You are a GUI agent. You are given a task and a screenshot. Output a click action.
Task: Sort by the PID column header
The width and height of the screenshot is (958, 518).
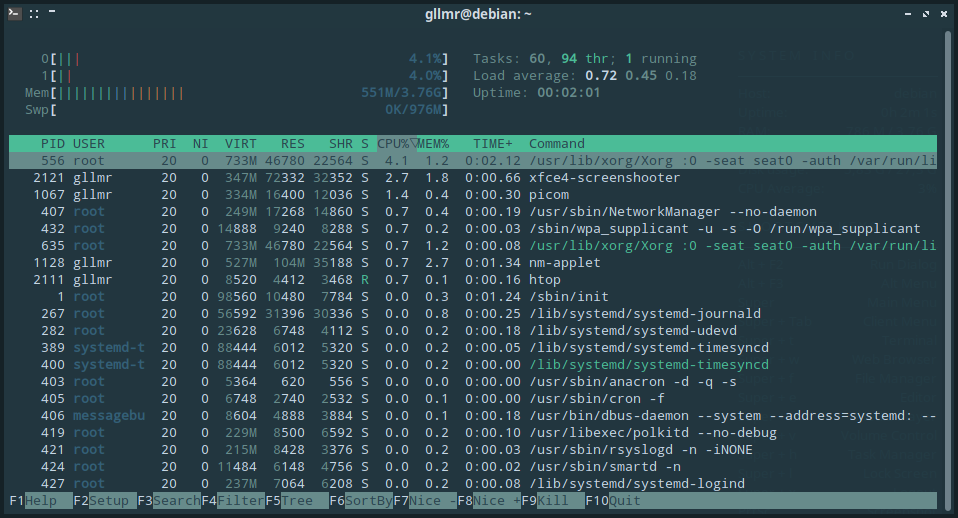point(53,144)
